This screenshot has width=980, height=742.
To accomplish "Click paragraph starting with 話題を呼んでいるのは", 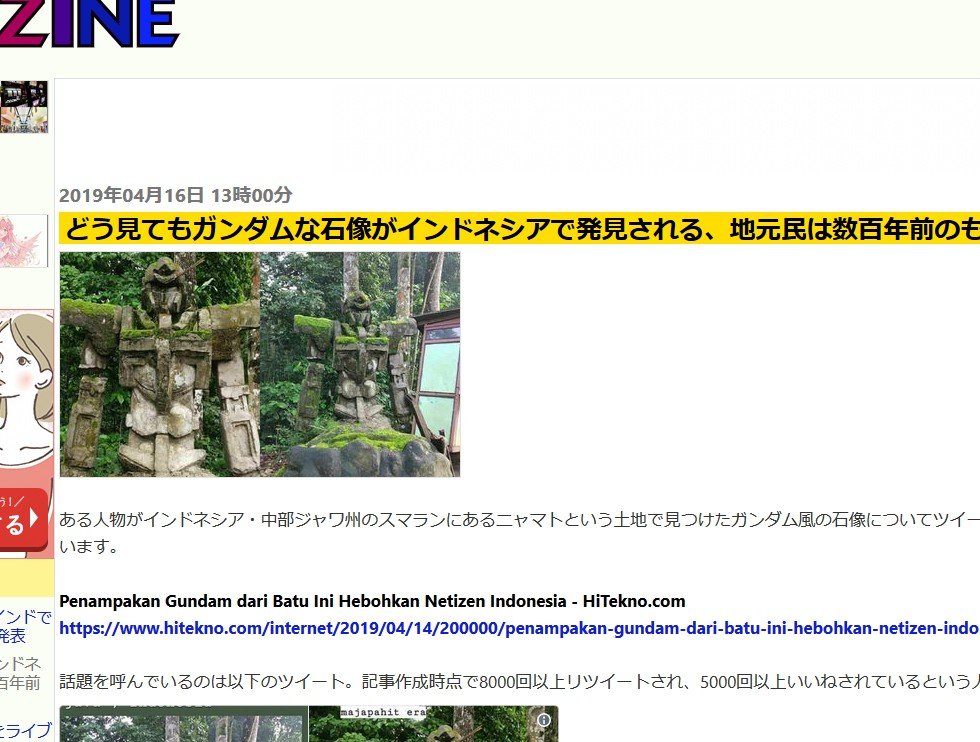I will click(x=519, y=681).
